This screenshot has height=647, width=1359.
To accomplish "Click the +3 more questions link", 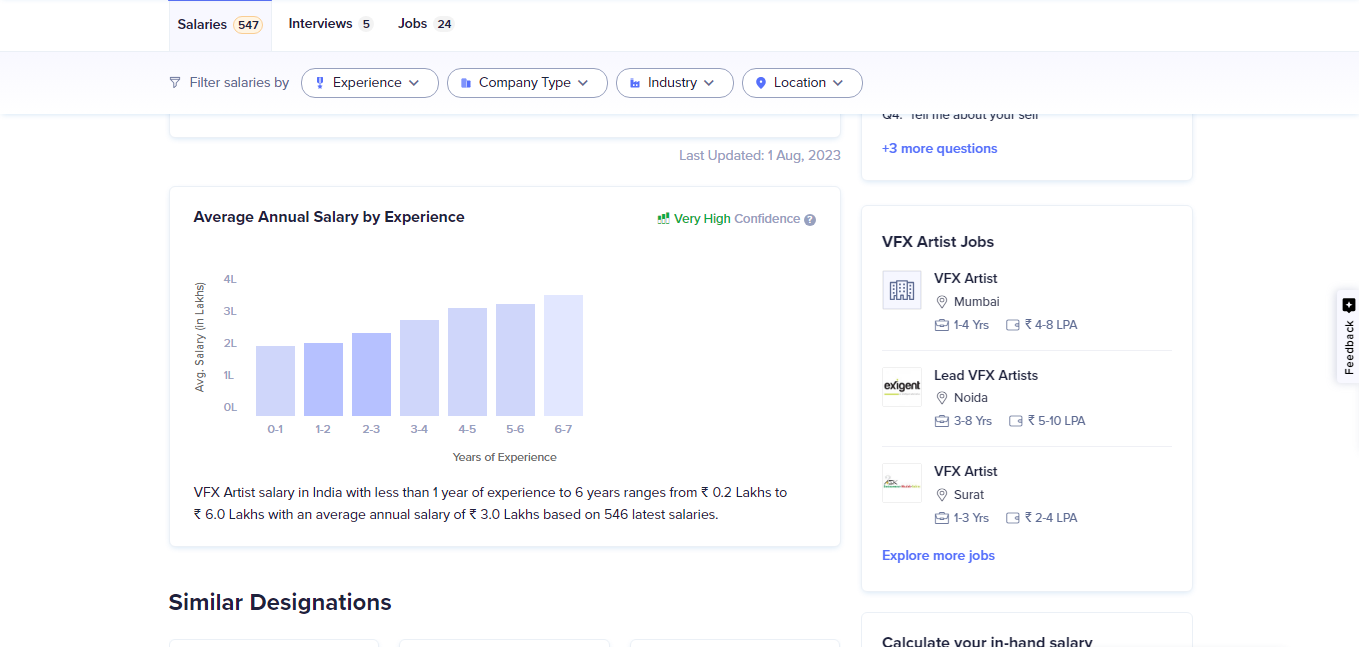I will [x=939, y=148].
